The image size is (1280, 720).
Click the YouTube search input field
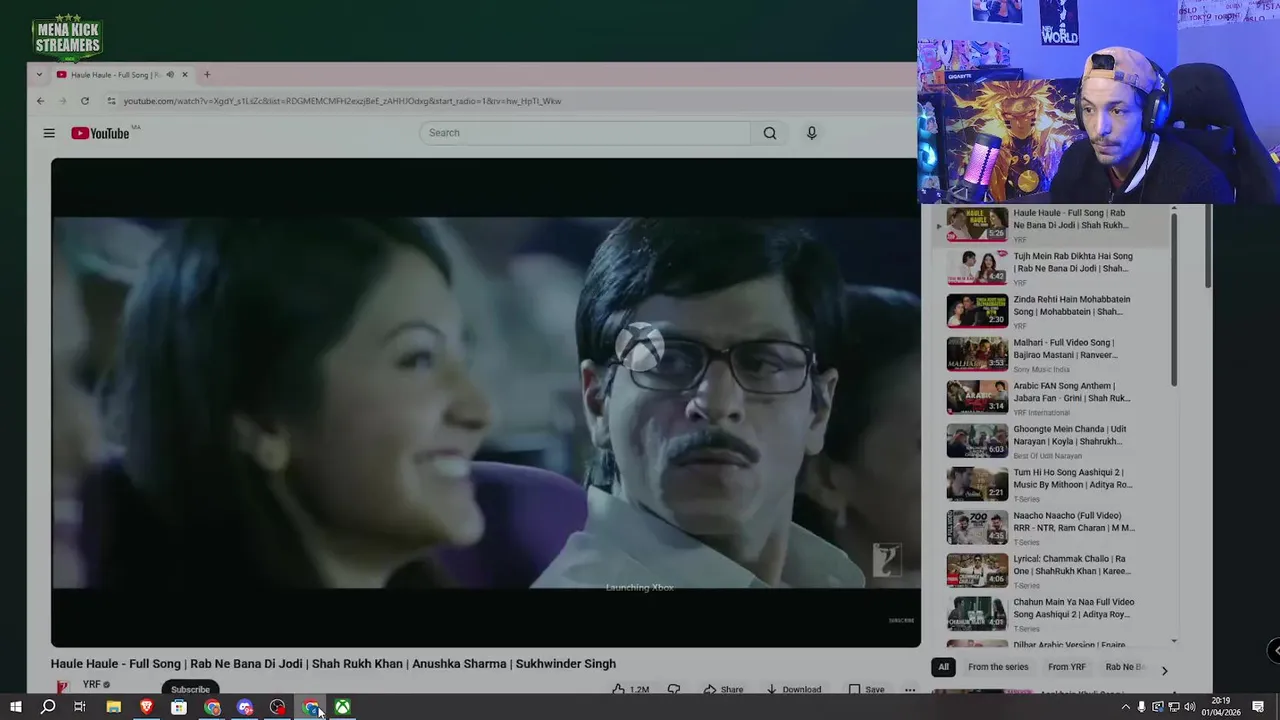585,133
